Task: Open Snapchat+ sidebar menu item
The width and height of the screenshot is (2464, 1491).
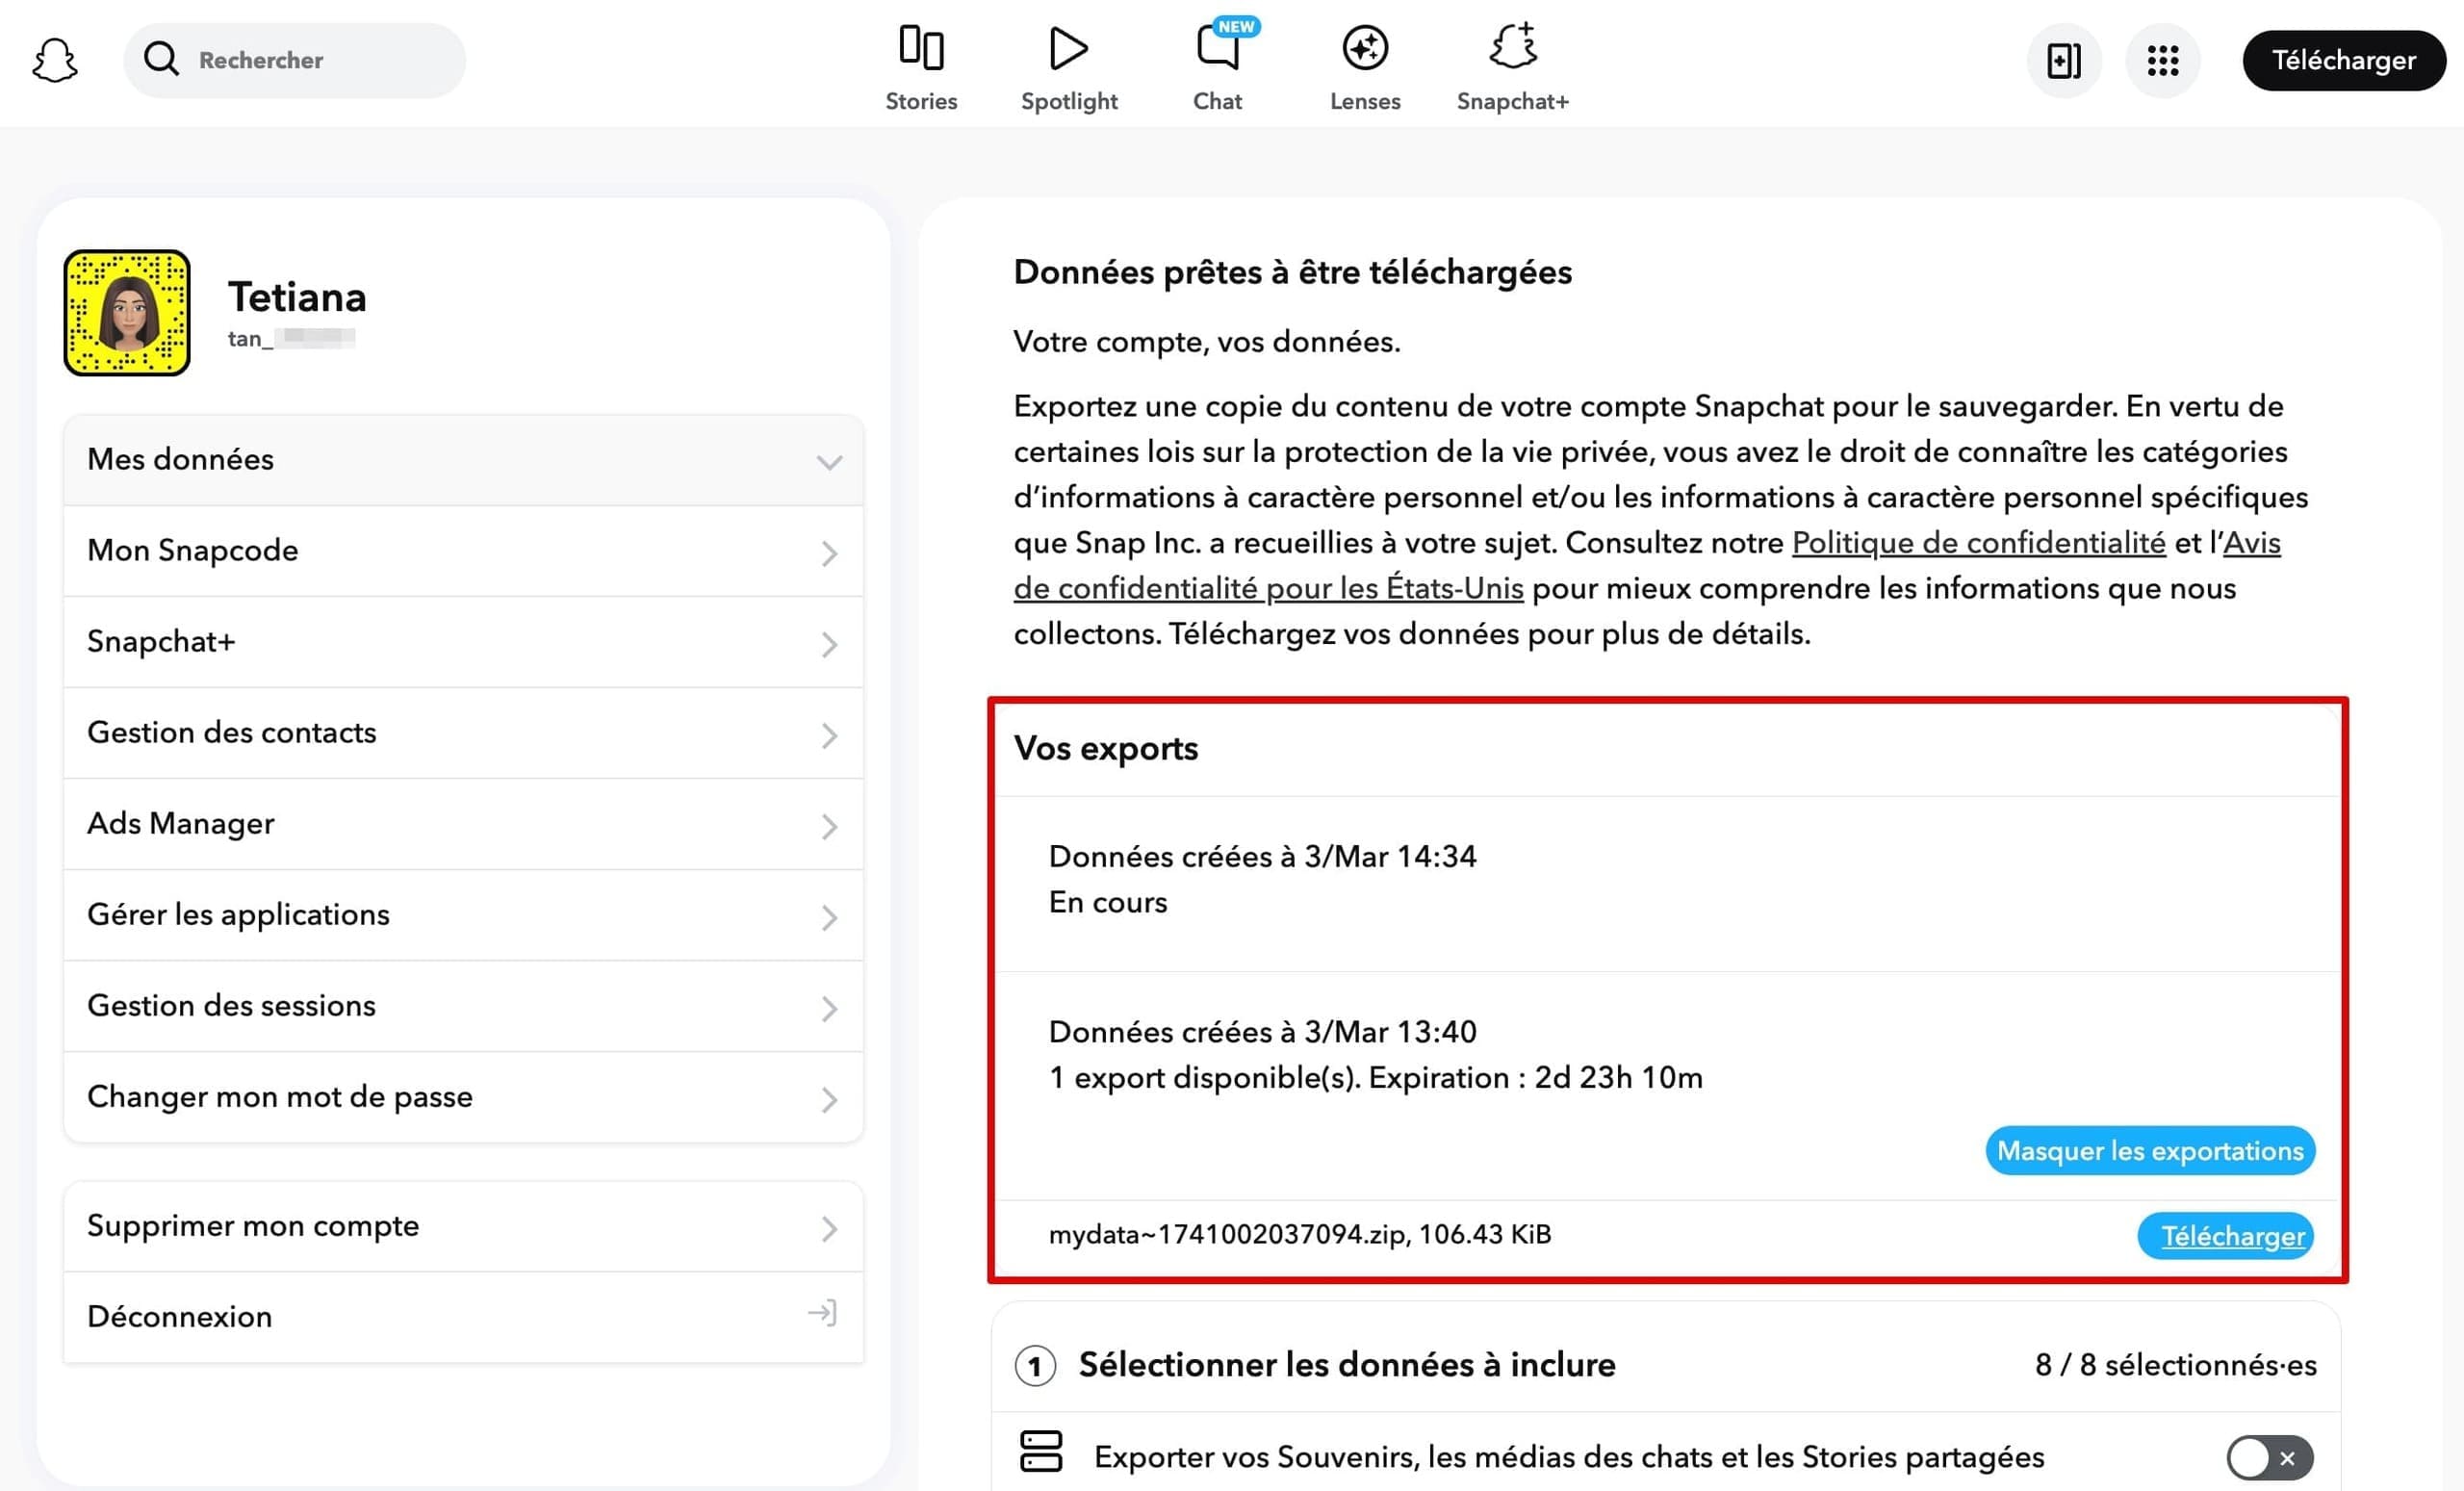Action: point(463,642)
